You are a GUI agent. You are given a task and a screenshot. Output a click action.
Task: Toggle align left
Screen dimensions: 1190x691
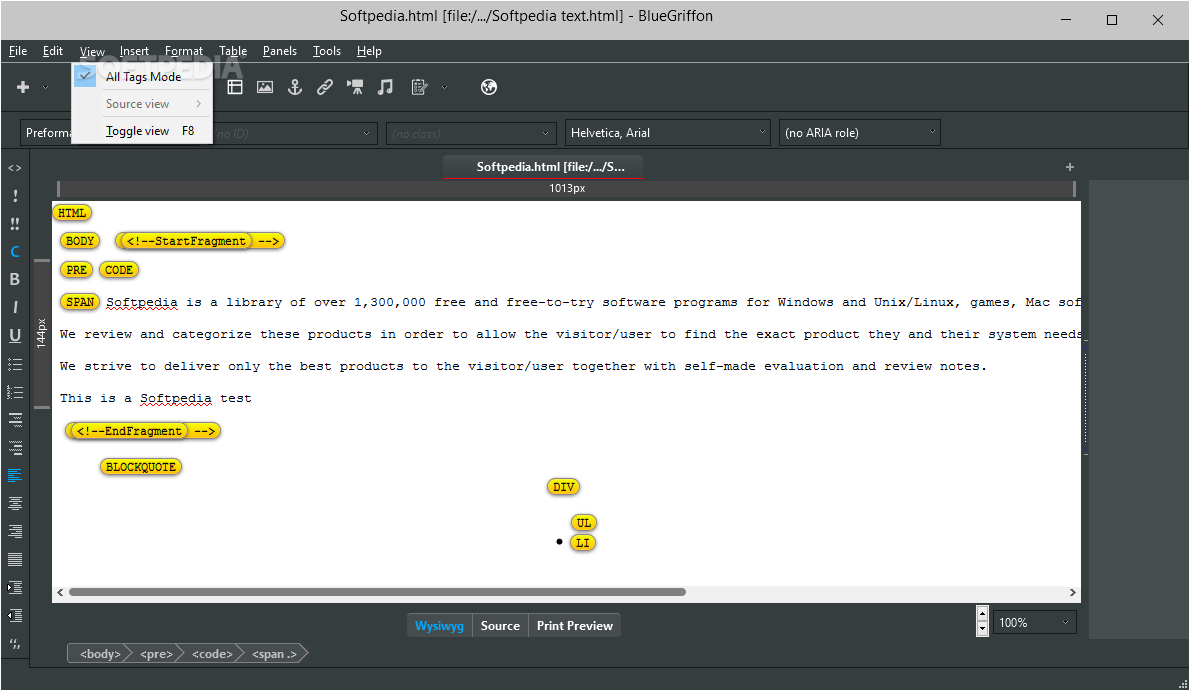point(14,476)
